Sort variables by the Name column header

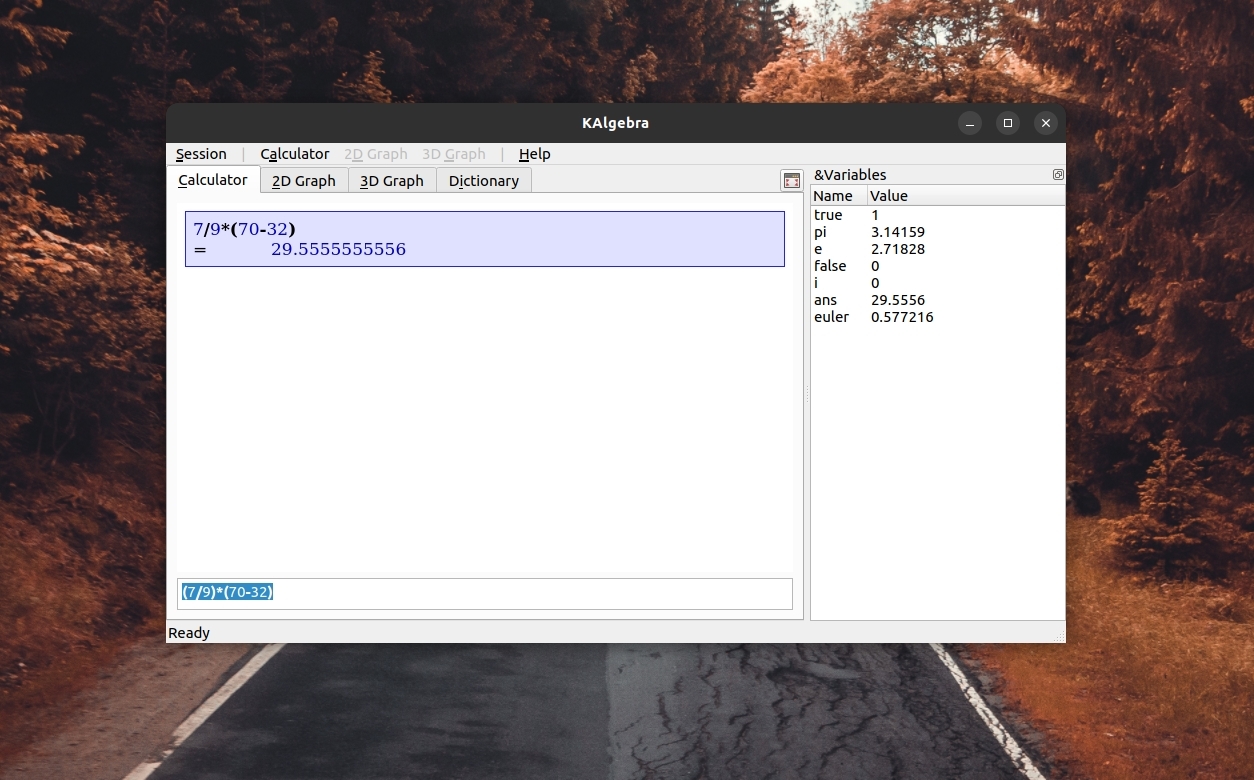click(833, 196)
